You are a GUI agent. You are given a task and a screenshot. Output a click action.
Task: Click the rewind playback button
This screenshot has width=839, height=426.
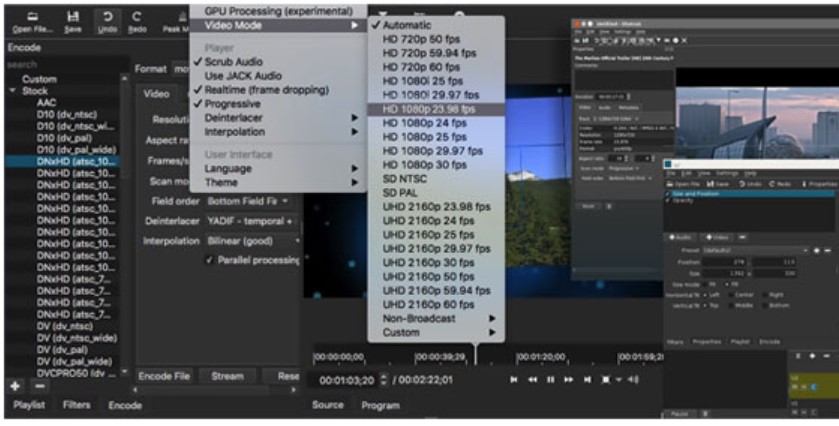coord(532,379)
